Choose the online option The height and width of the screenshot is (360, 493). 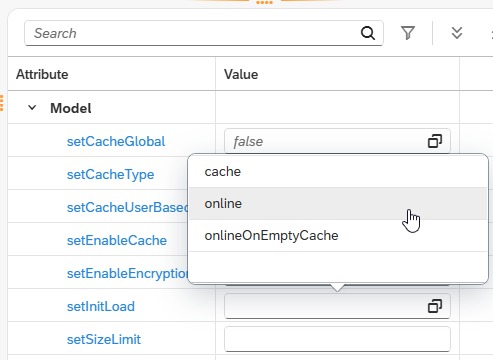point(338,203)
